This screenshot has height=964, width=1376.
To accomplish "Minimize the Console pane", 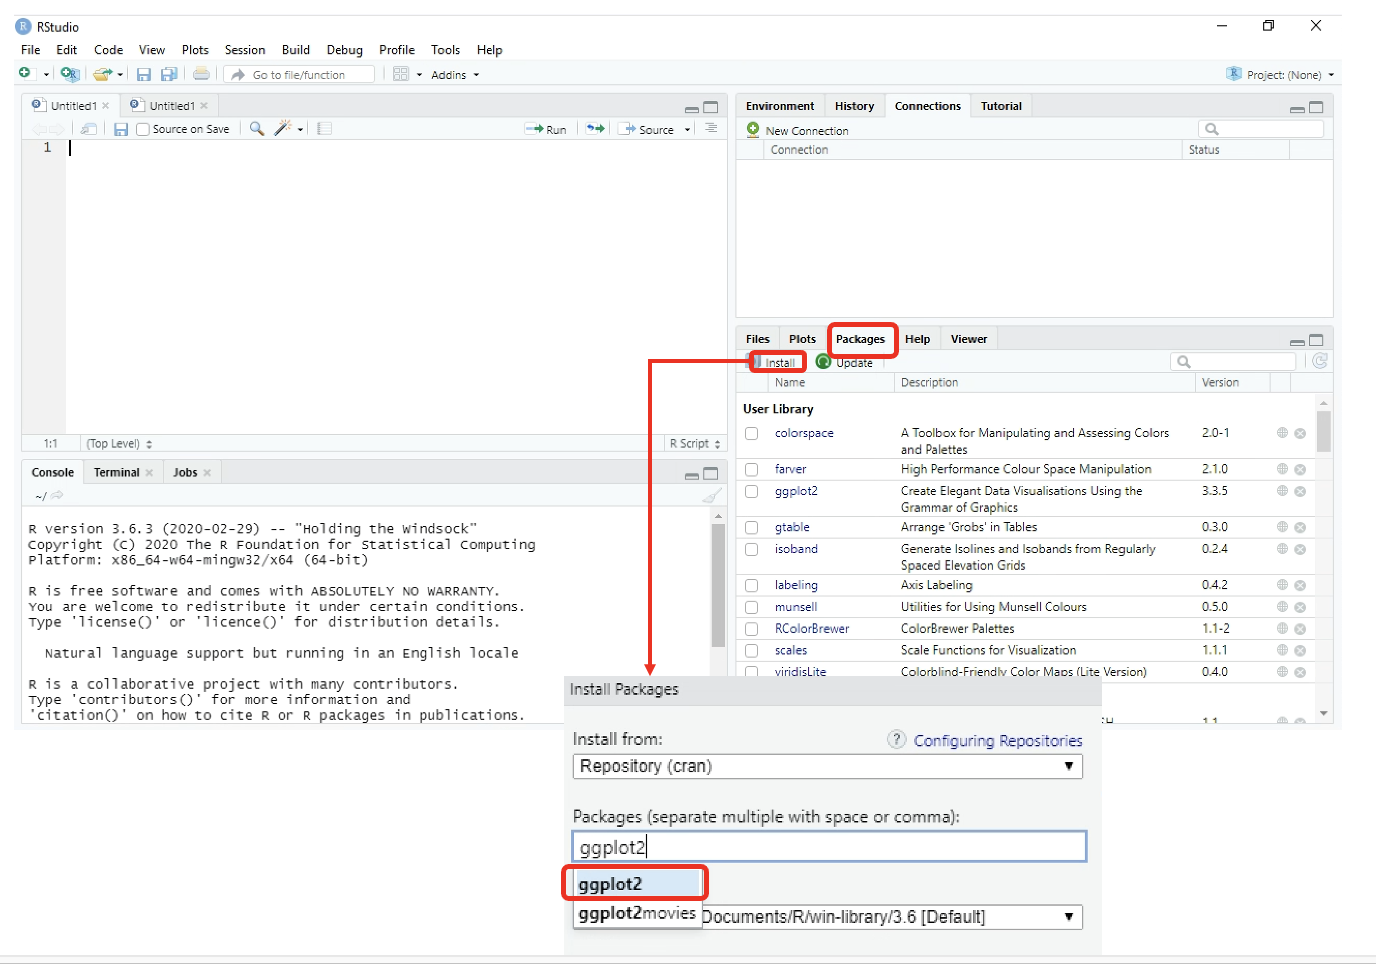I will click(692, 475).
